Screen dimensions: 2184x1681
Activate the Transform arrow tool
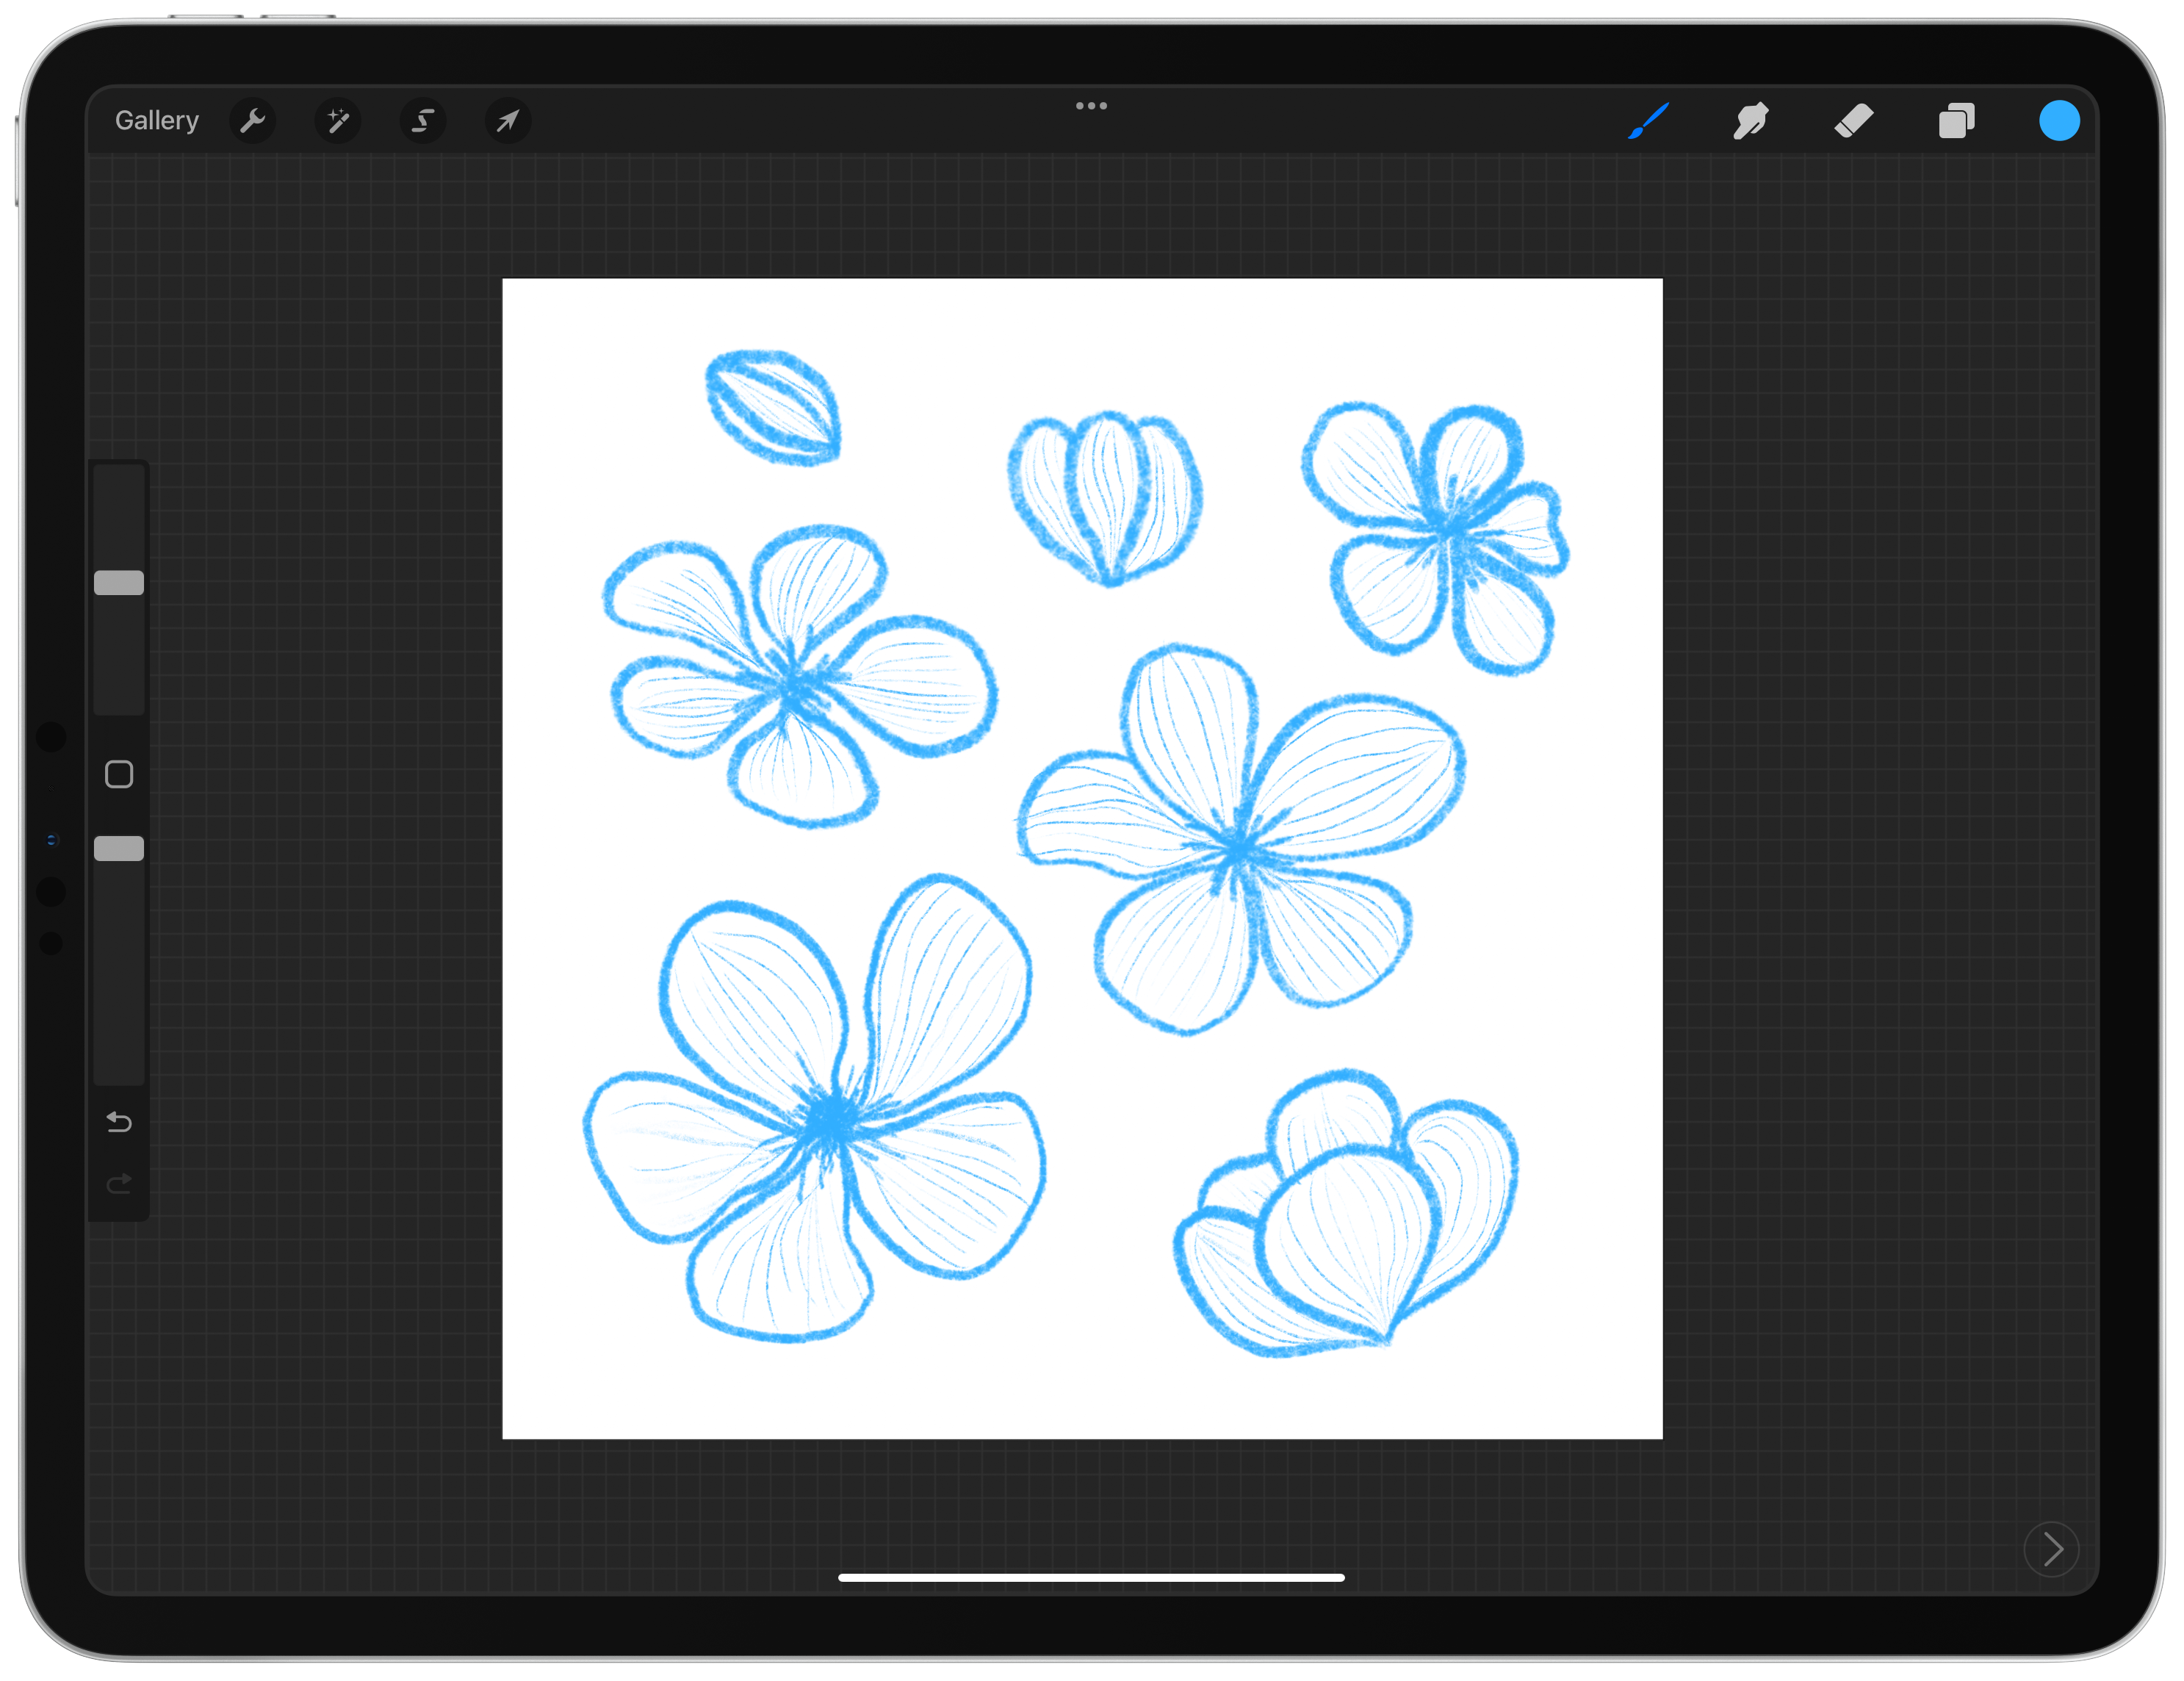click(508, 121)
